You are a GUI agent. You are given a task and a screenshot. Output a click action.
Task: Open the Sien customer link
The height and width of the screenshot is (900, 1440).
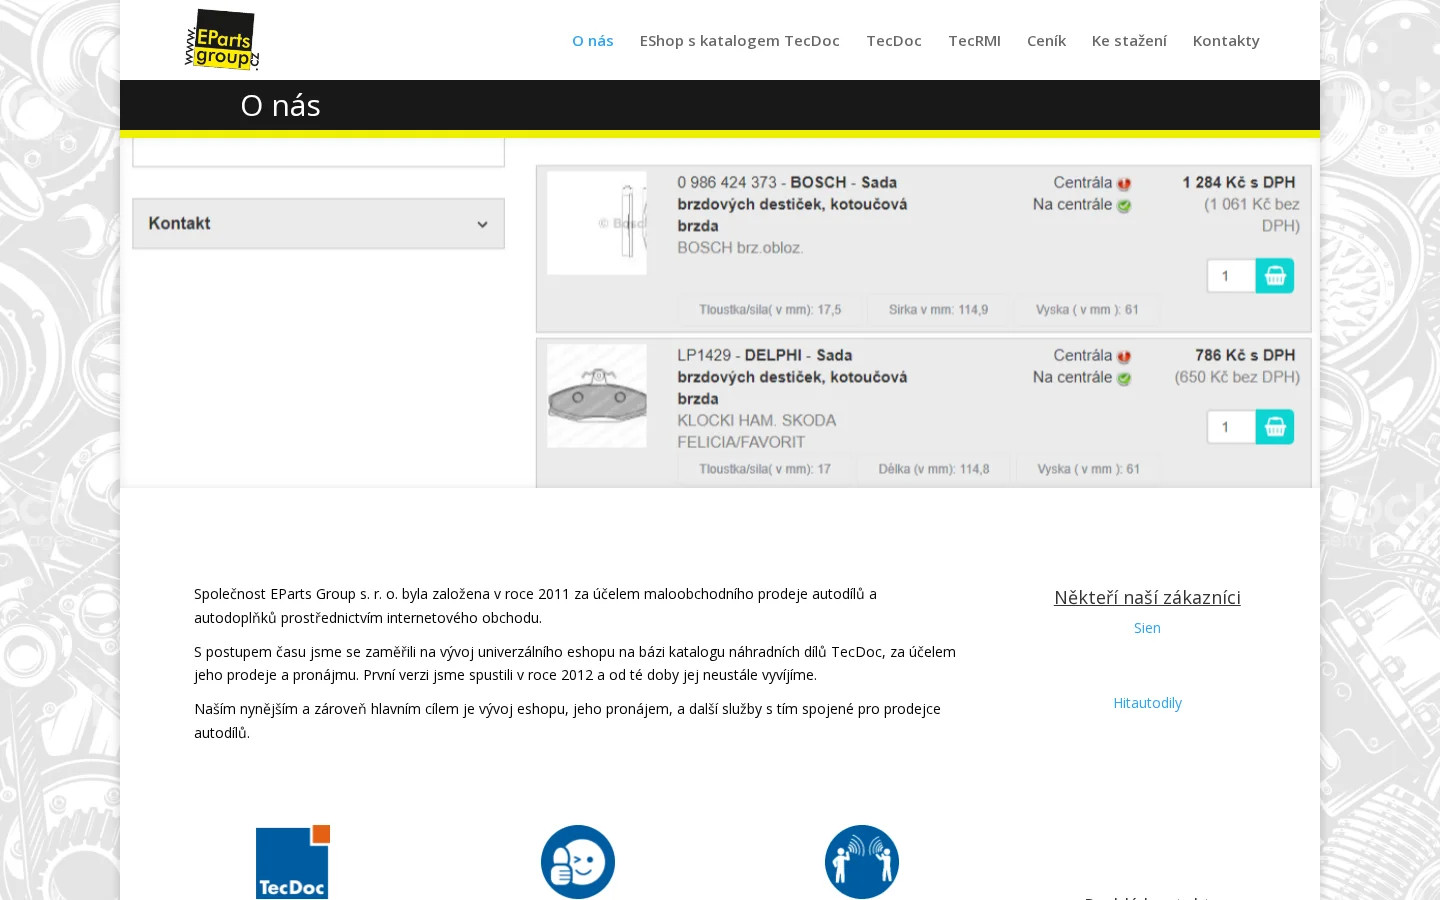[x=1147, y=628]
